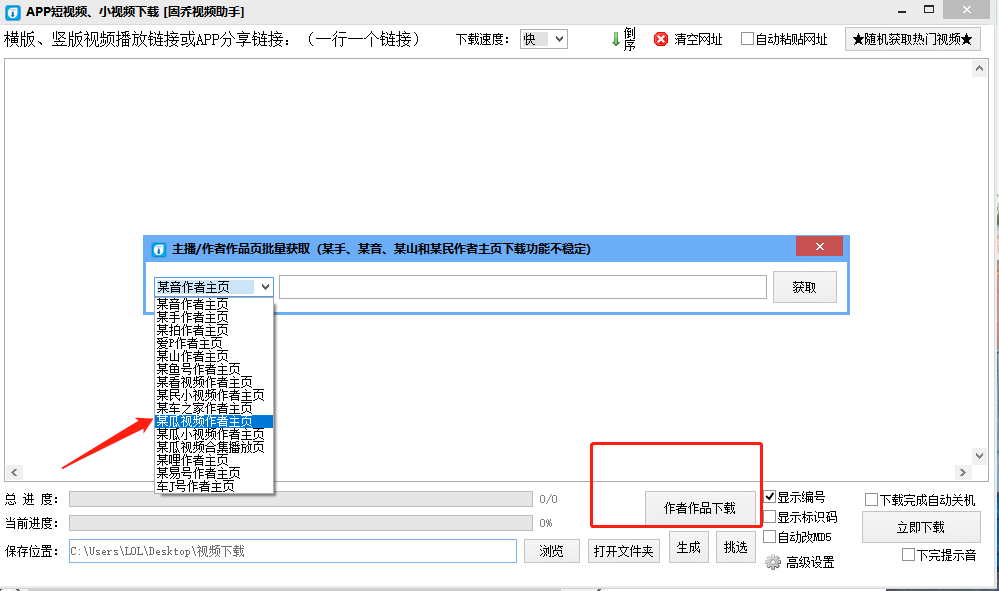Click 打开文件夹 button
The image size is (999, 591).
624,551
